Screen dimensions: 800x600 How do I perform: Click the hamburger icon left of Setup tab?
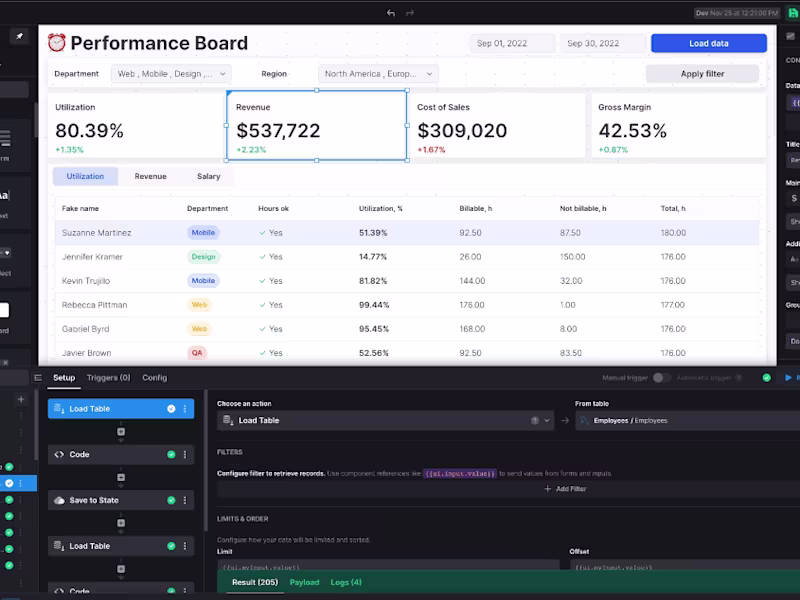click(38, 378)
